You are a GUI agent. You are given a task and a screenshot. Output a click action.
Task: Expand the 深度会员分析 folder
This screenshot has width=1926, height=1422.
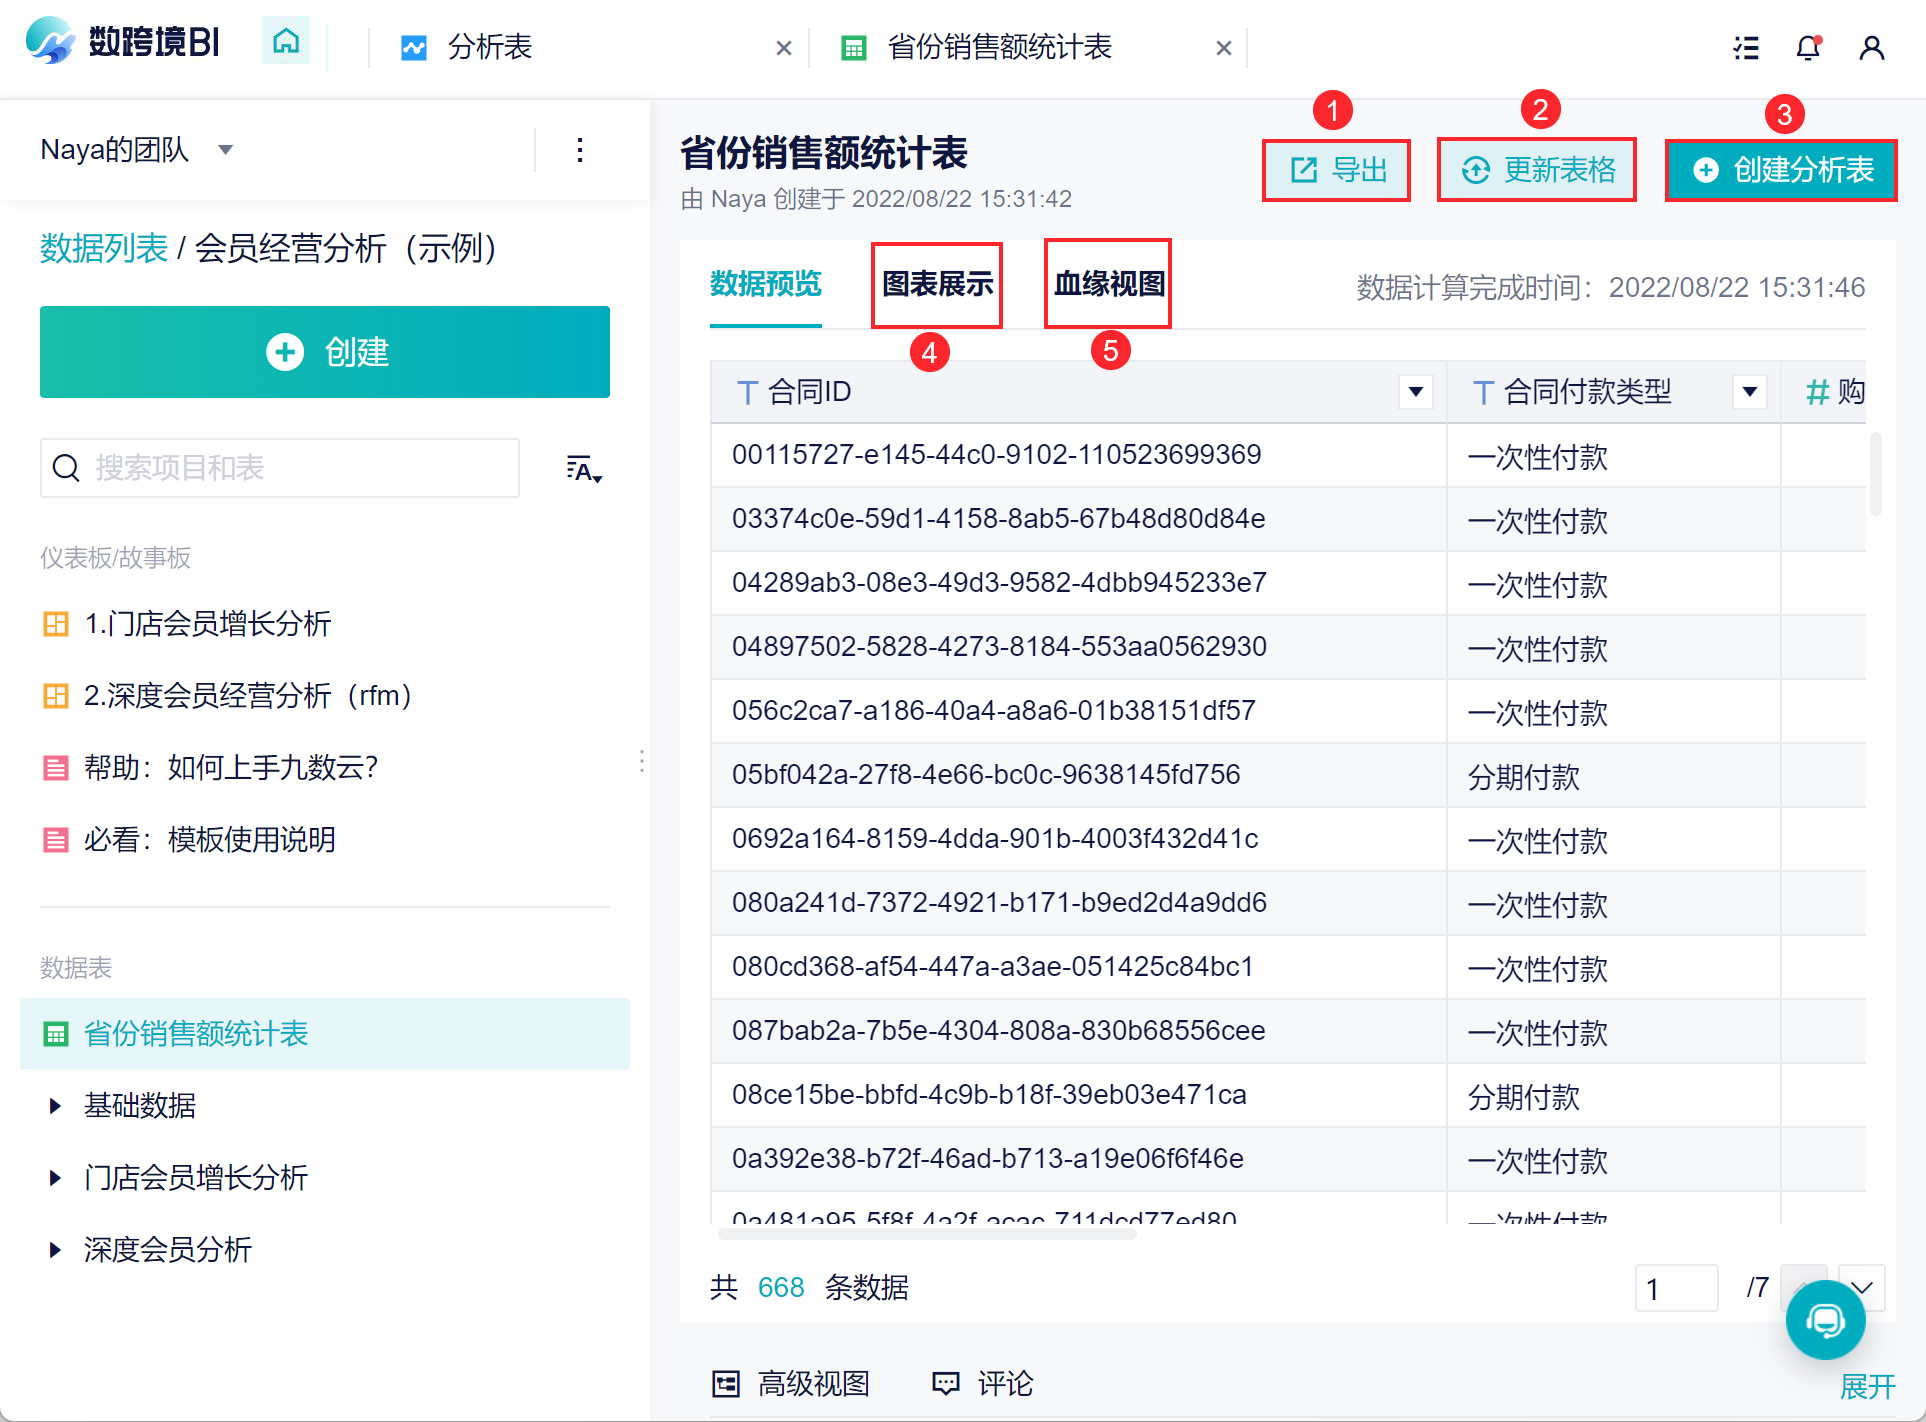[x=56, y=1249]
